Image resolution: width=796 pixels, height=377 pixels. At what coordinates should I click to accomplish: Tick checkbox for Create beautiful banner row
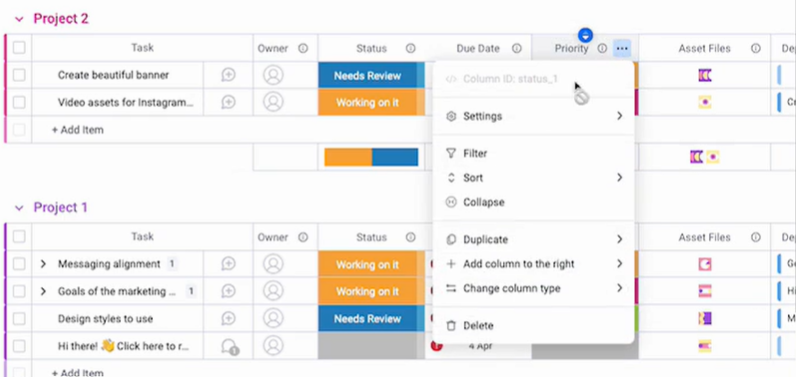pos(19,75)
